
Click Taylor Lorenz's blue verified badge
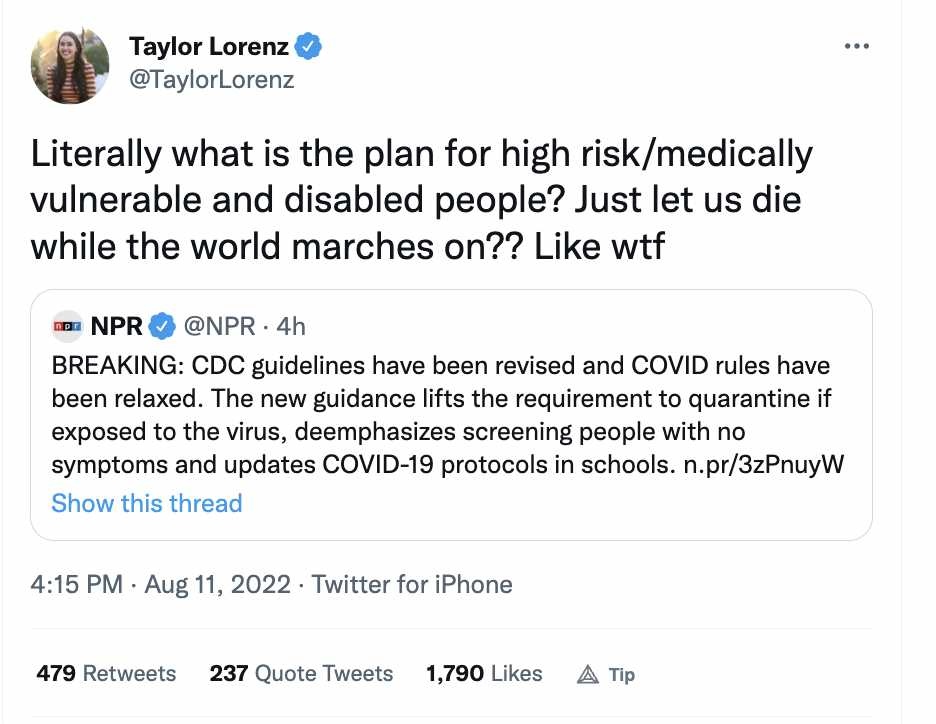click(x=309, y=46)
